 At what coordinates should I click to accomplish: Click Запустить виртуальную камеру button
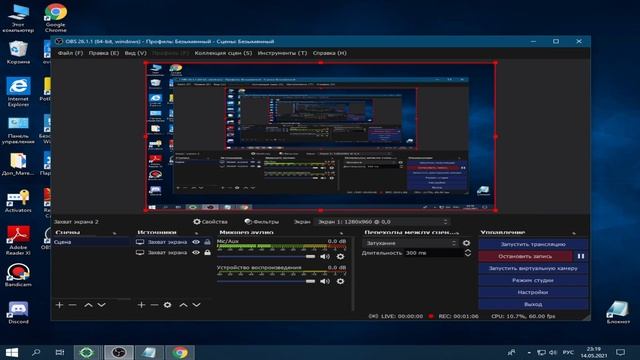533,268
